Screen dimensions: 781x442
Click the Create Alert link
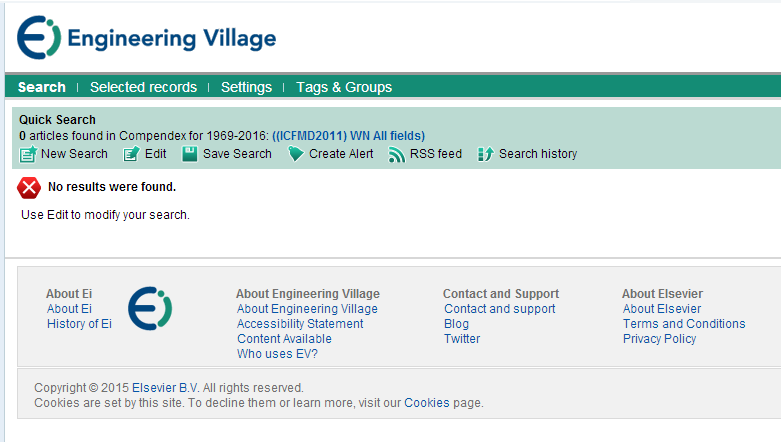[341, 154]
